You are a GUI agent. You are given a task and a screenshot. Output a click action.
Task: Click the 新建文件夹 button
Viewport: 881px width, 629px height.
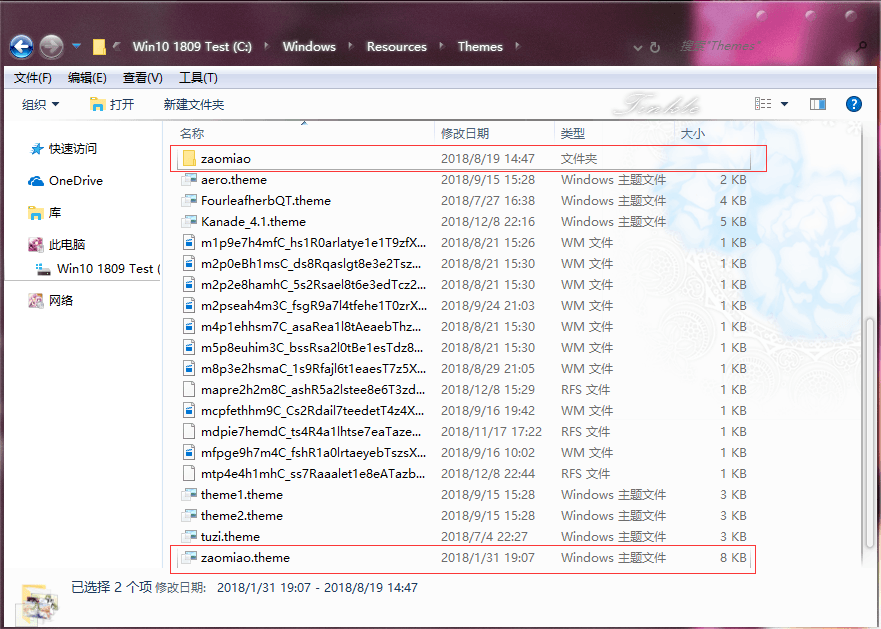click(194, 105)
